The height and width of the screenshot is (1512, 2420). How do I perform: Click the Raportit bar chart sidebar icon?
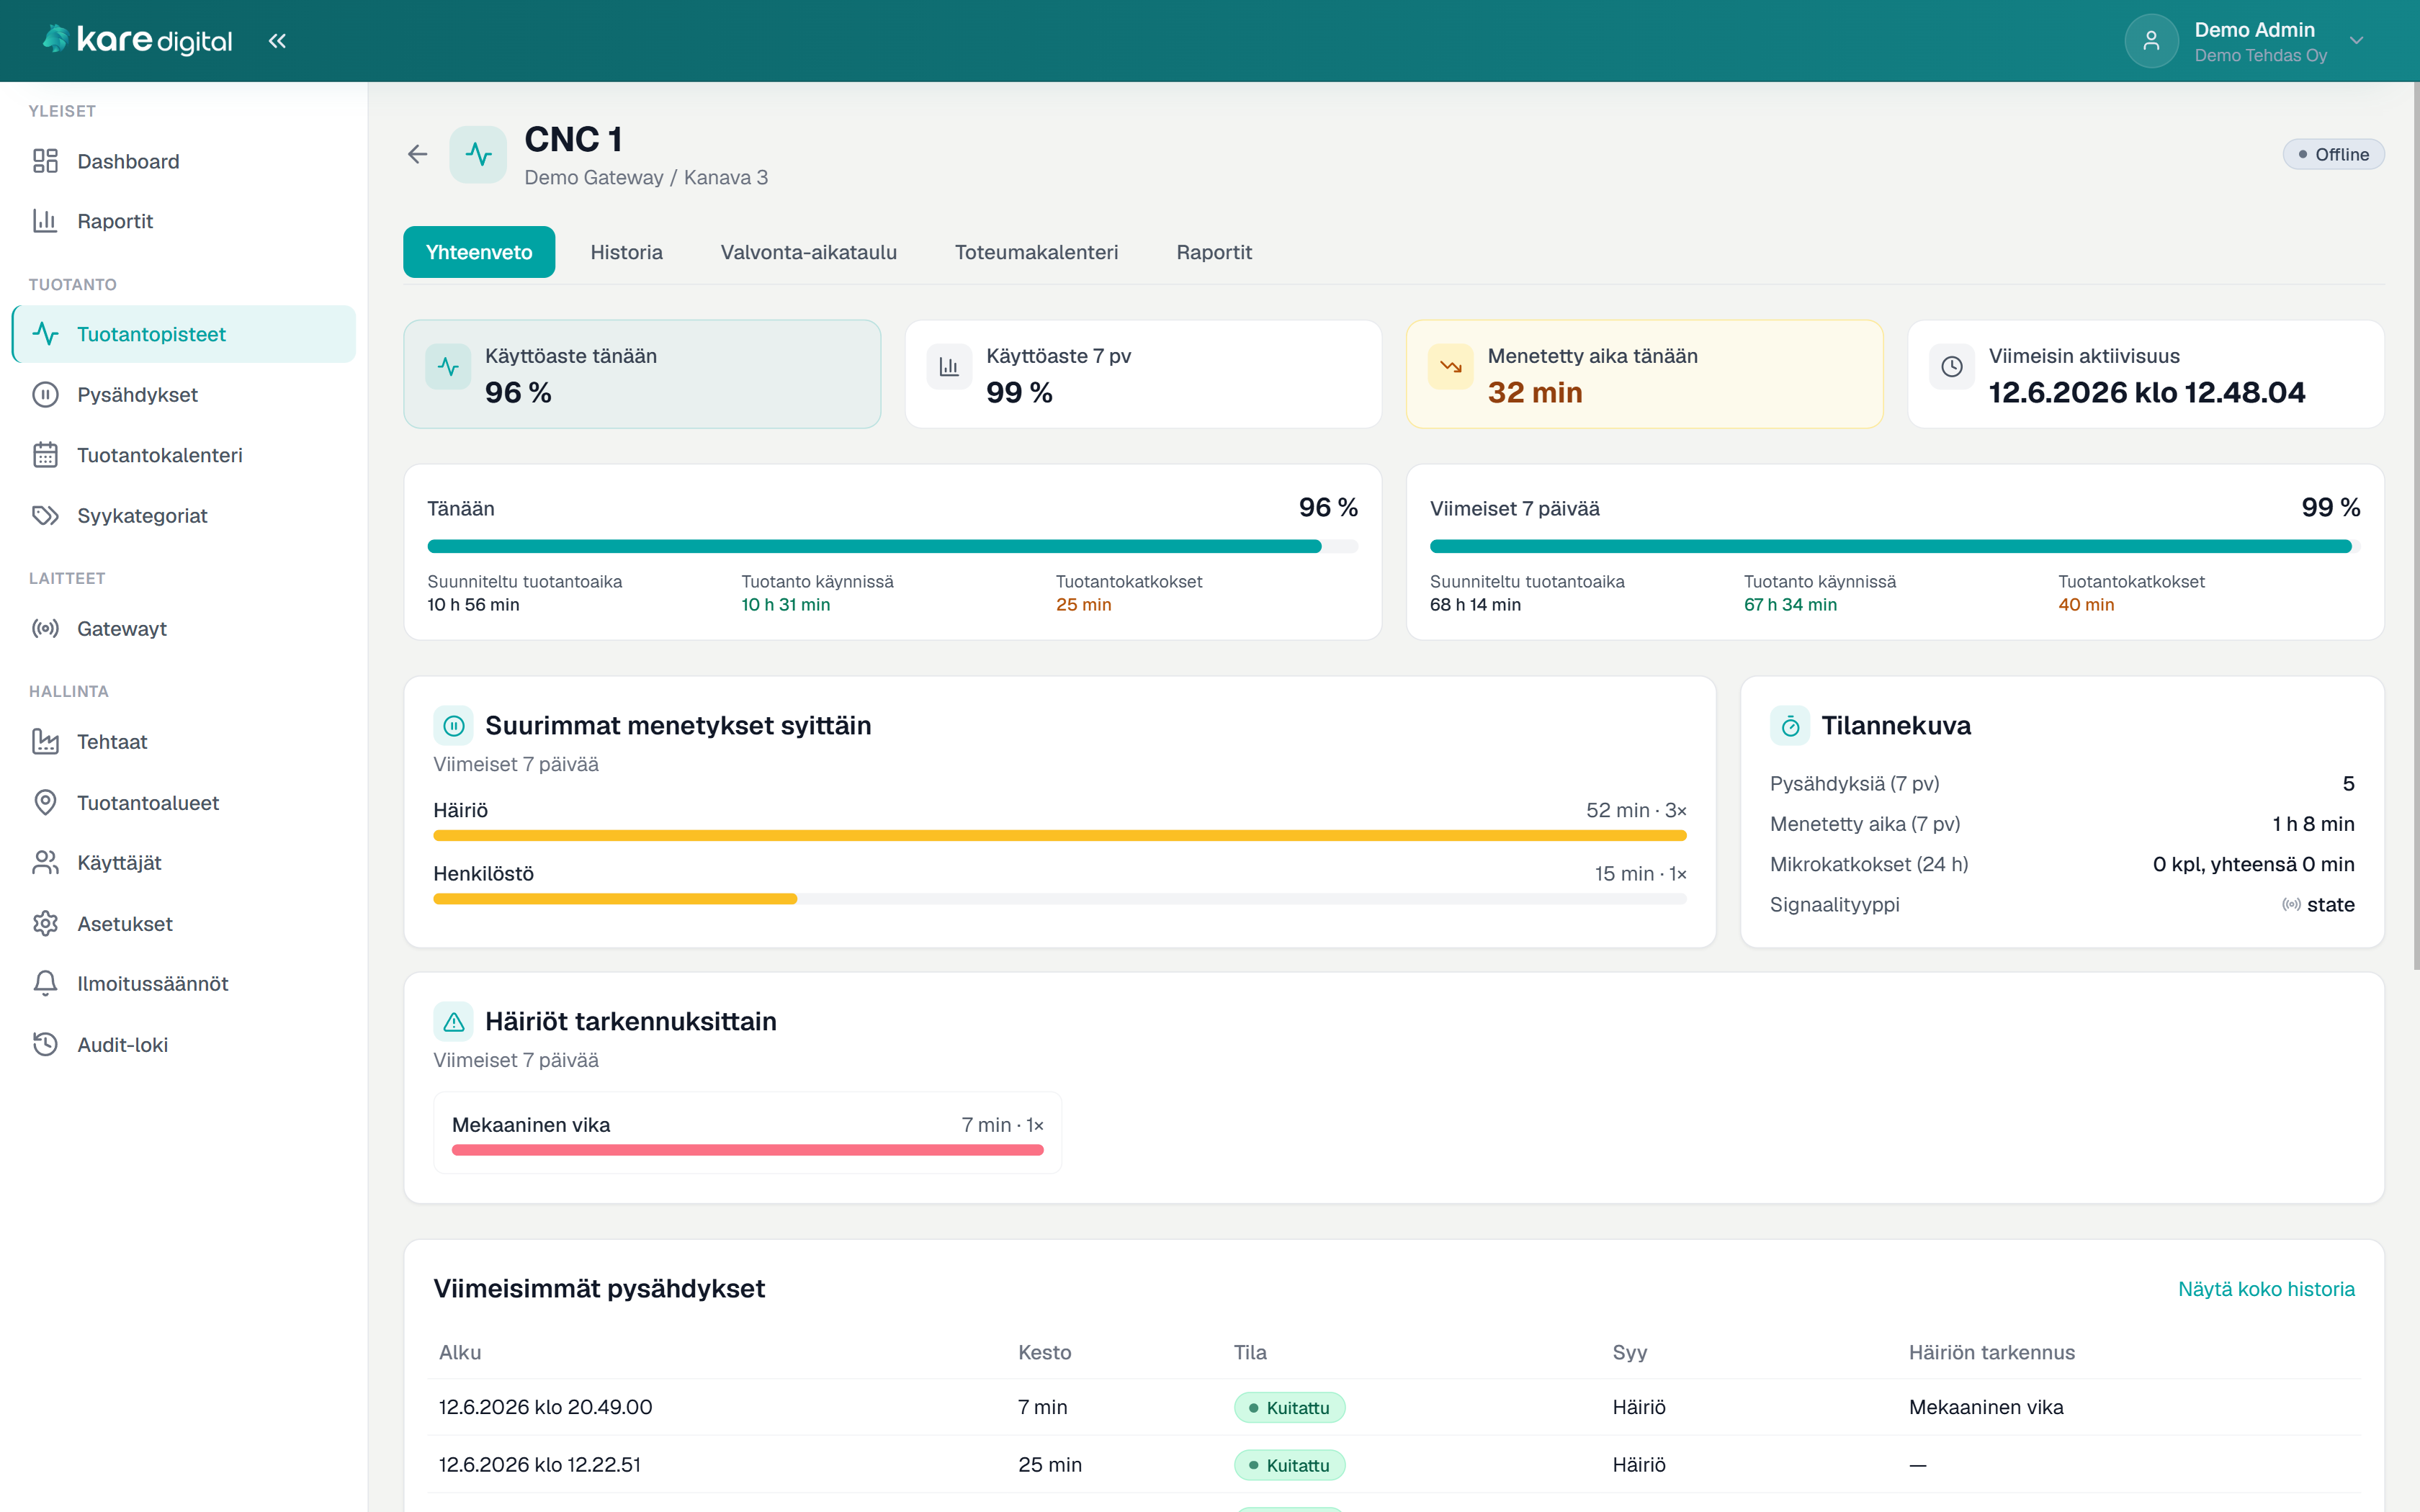pos(45,221)
